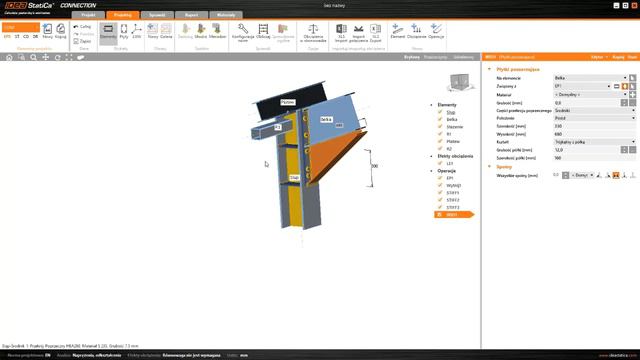
Task: Open the Kształt dropdown
Action: 594,142
